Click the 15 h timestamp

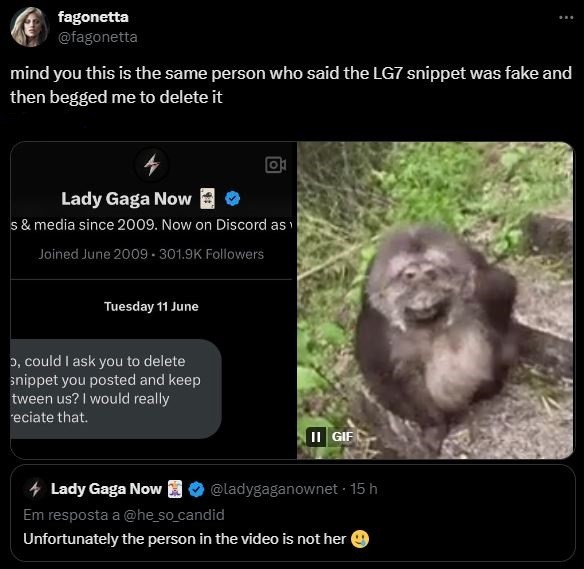click(364, 489)
